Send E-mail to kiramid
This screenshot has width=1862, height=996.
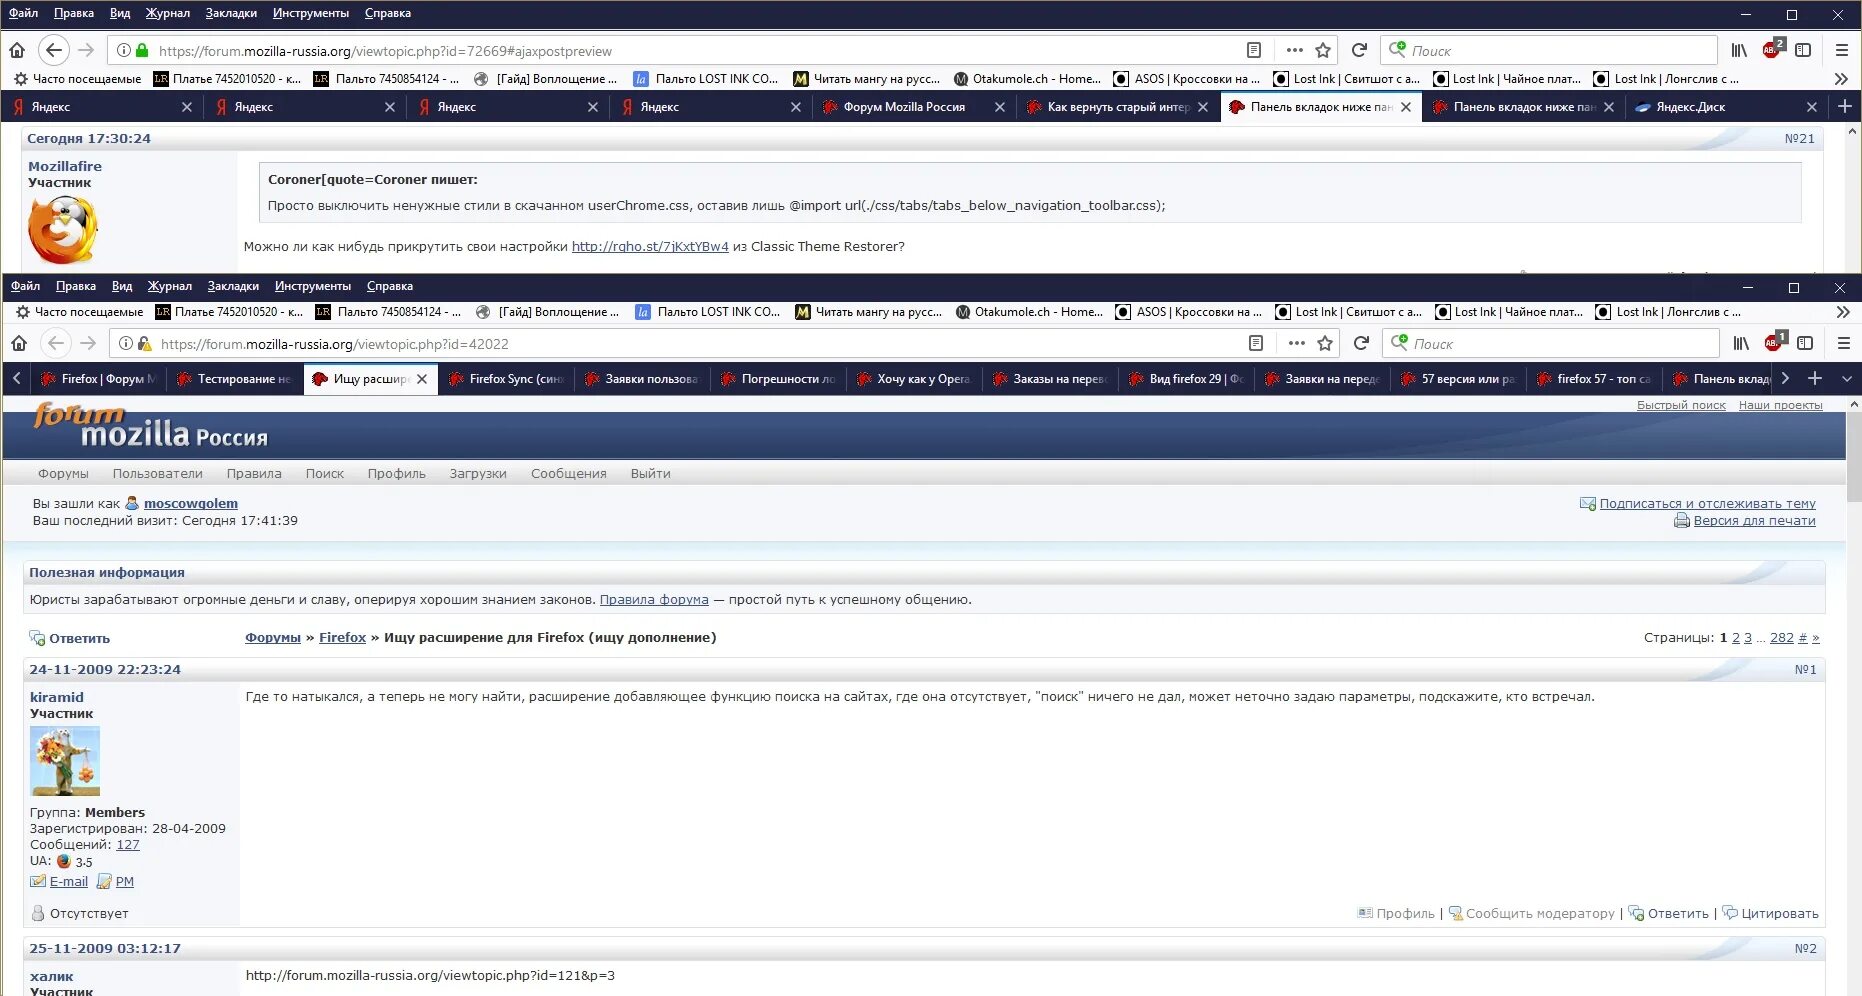point(68,881)
